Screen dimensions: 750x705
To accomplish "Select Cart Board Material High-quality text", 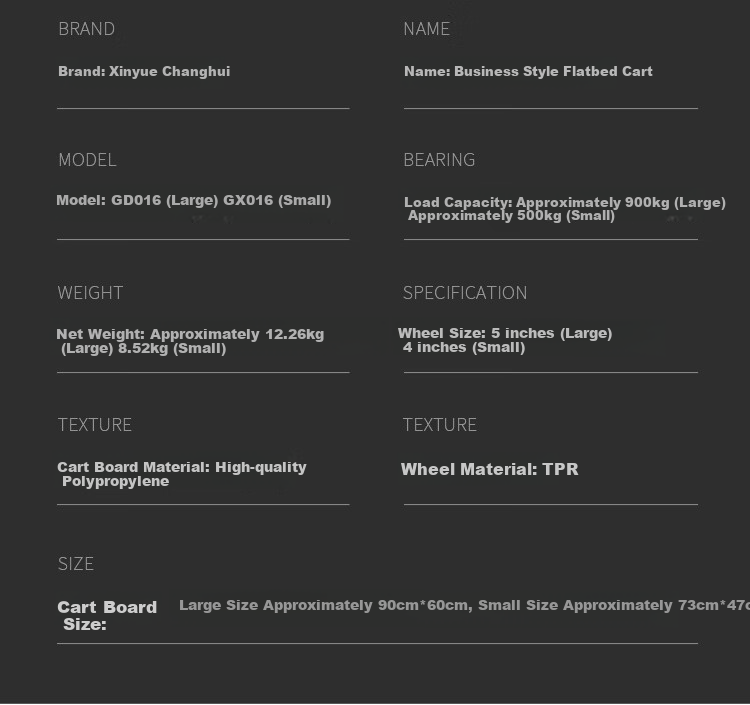I will click(182, 467).
